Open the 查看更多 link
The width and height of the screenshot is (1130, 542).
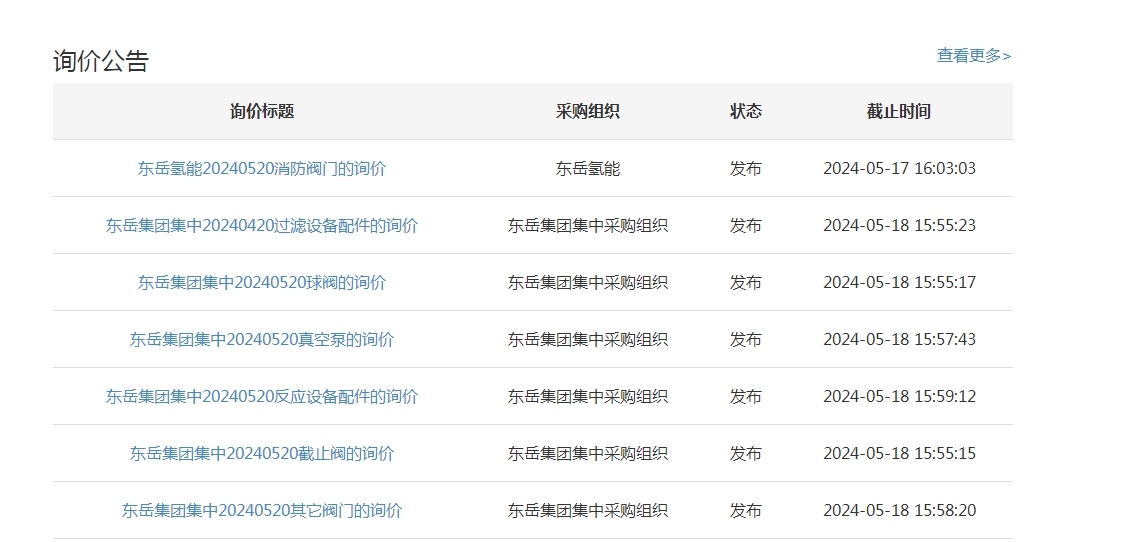973,56
